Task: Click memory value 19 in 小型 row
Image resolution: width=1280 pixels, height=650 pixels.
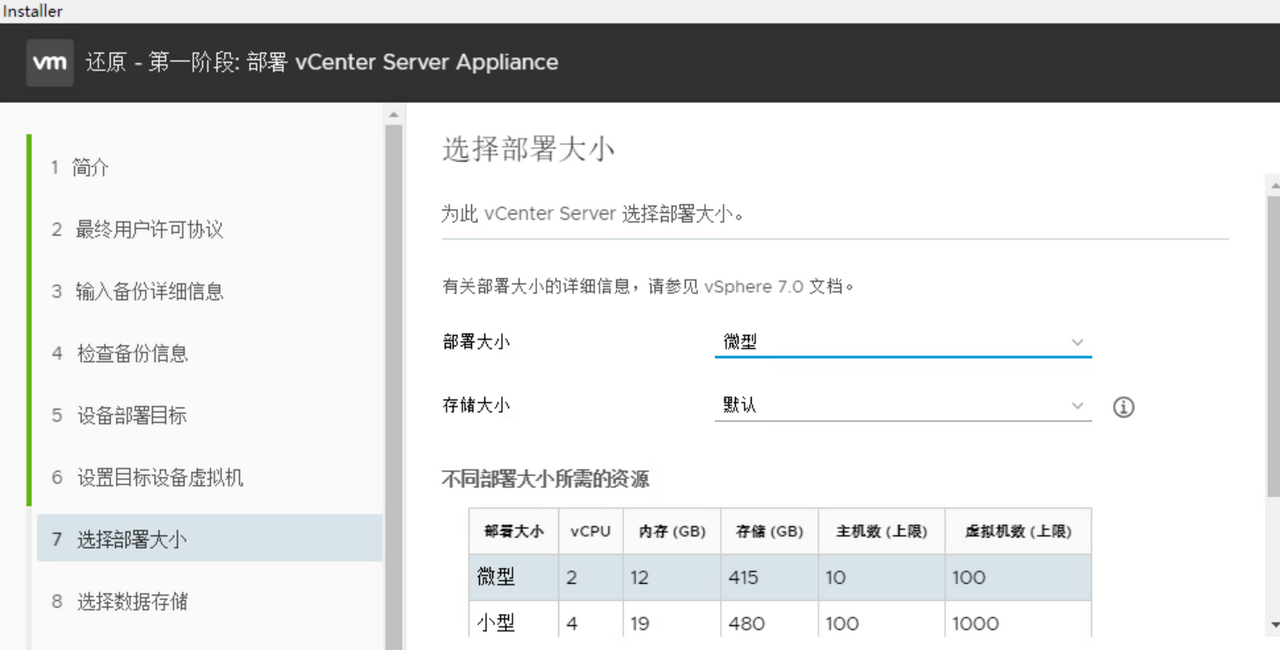Action: (640, 623)
